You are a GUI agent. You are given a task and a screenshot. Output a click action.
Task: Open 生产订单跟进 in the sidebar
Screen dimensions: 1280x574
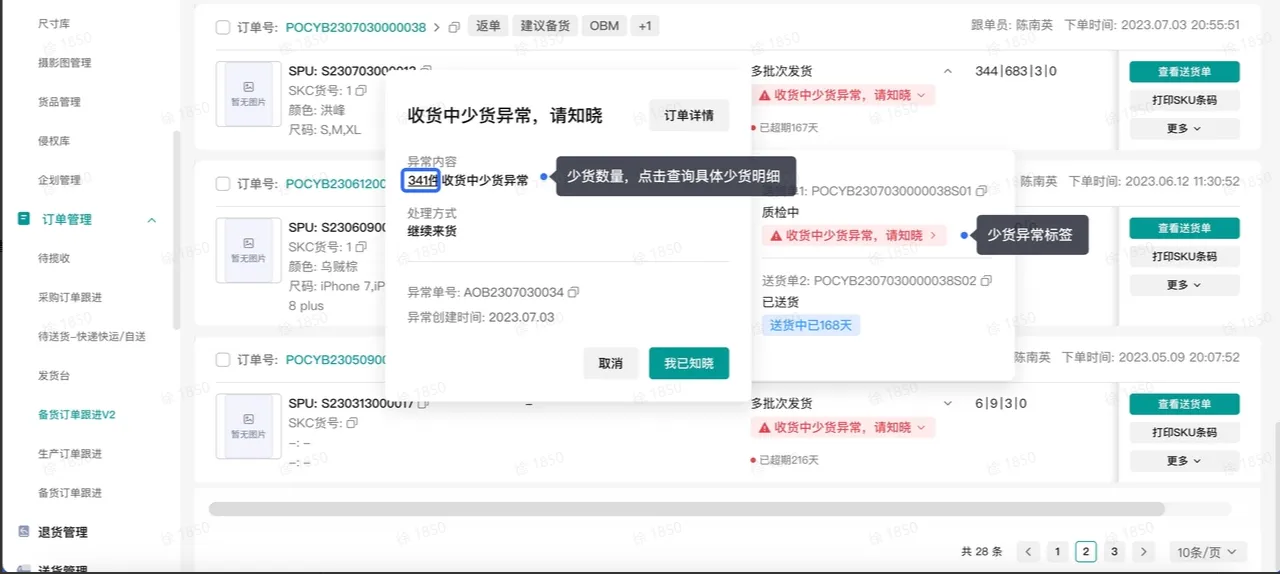pos(70,454)
